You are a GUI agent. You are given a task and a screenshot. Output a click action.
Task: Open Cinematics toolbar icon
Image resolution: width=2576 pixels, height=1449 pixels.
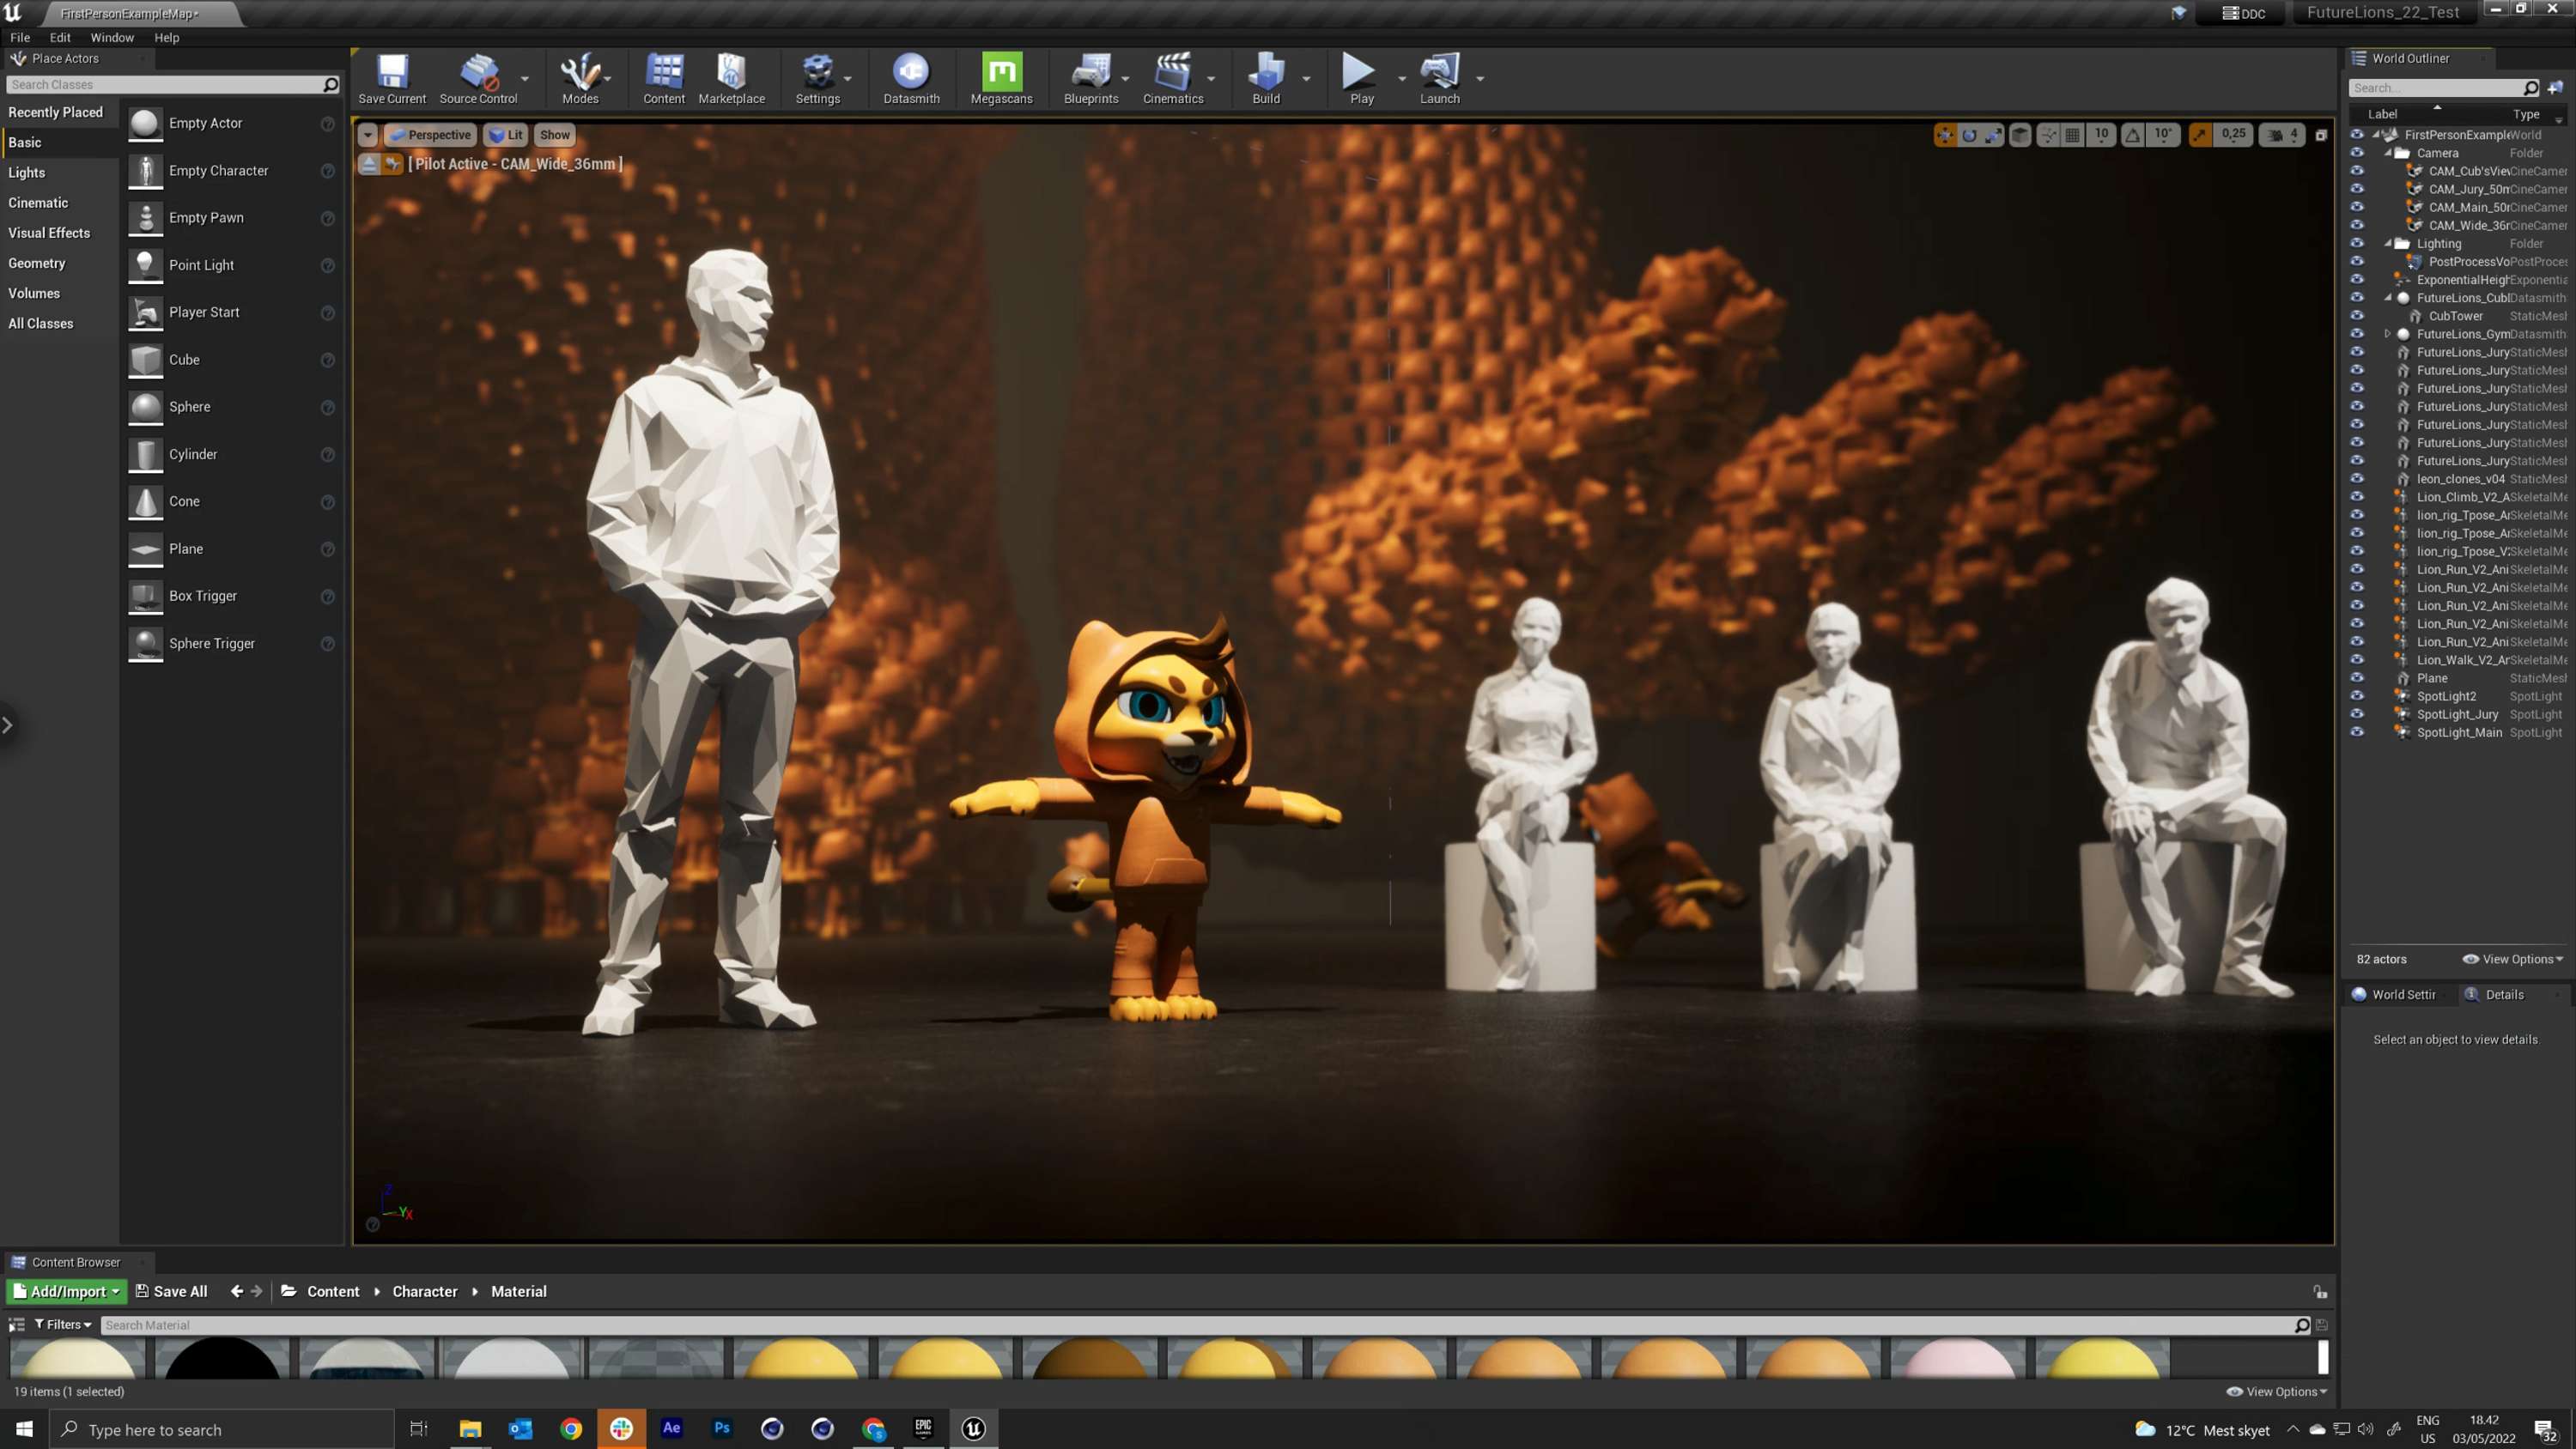coord(1173,78)
